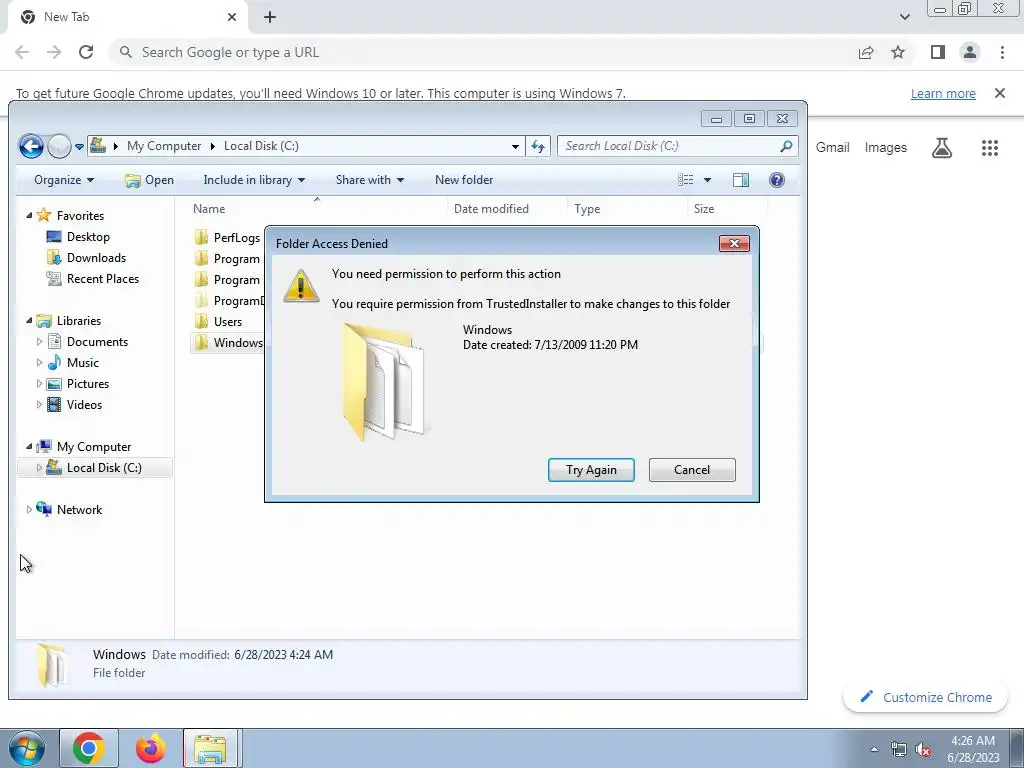
Task: Toggle the Chrome side panel icon
Action: click(938, 52)
